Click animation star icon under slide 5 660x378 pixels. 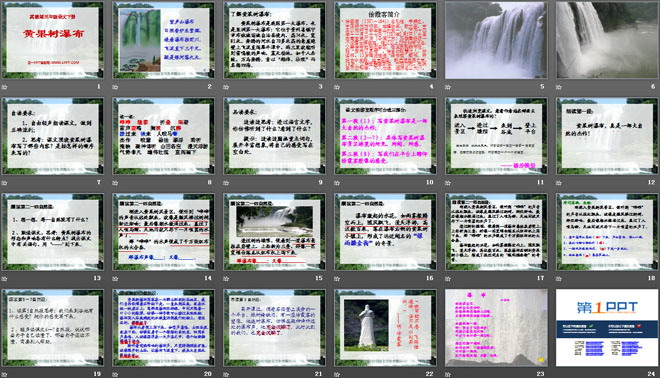coord(448,87)
